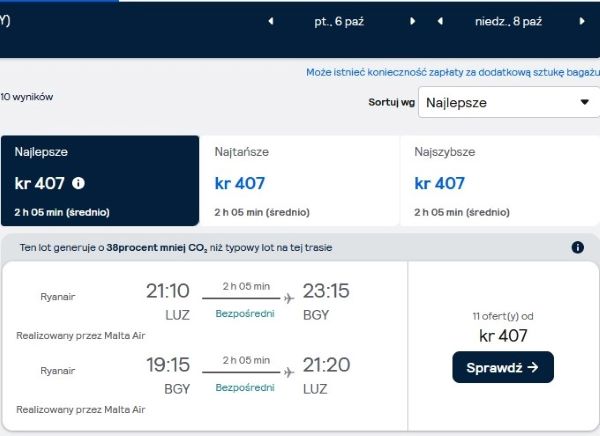This screenshot has width=600, height=436.
Task: Click the niedz., 8 paź return date
Action: 508,21
